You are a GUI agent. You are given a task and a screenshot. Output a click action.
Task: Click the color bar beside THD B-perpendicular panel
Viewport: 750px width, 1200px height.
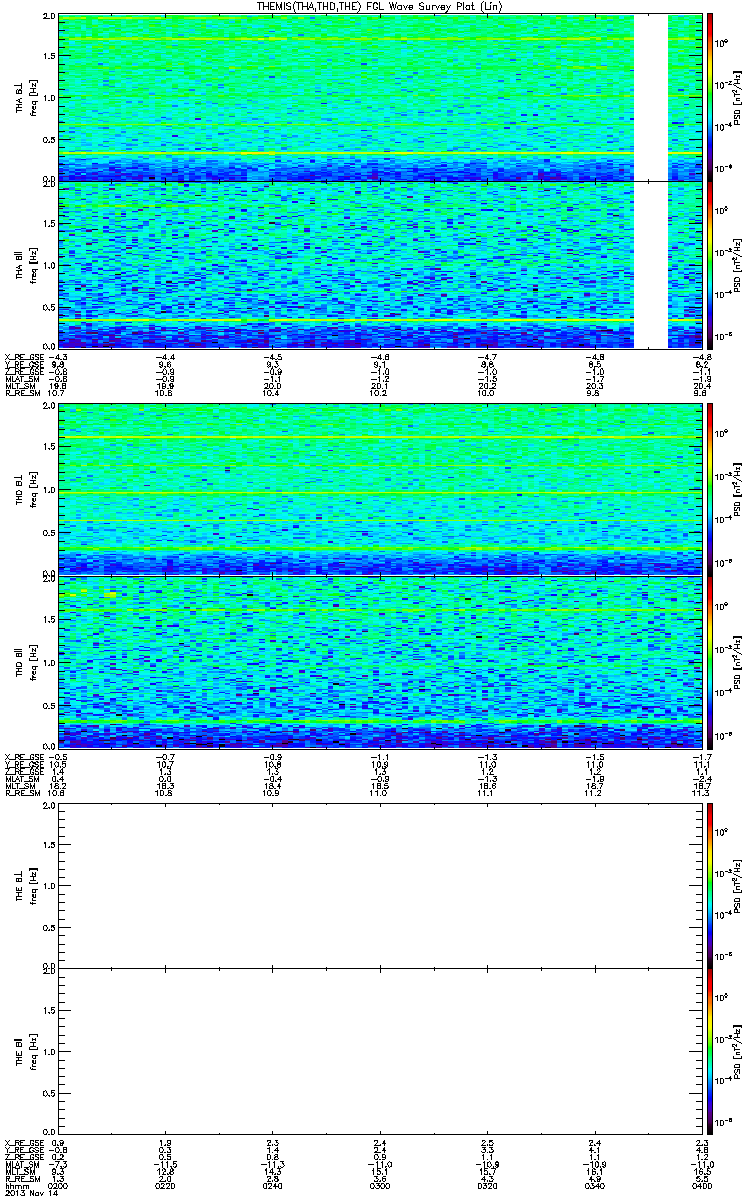(709, 490)
